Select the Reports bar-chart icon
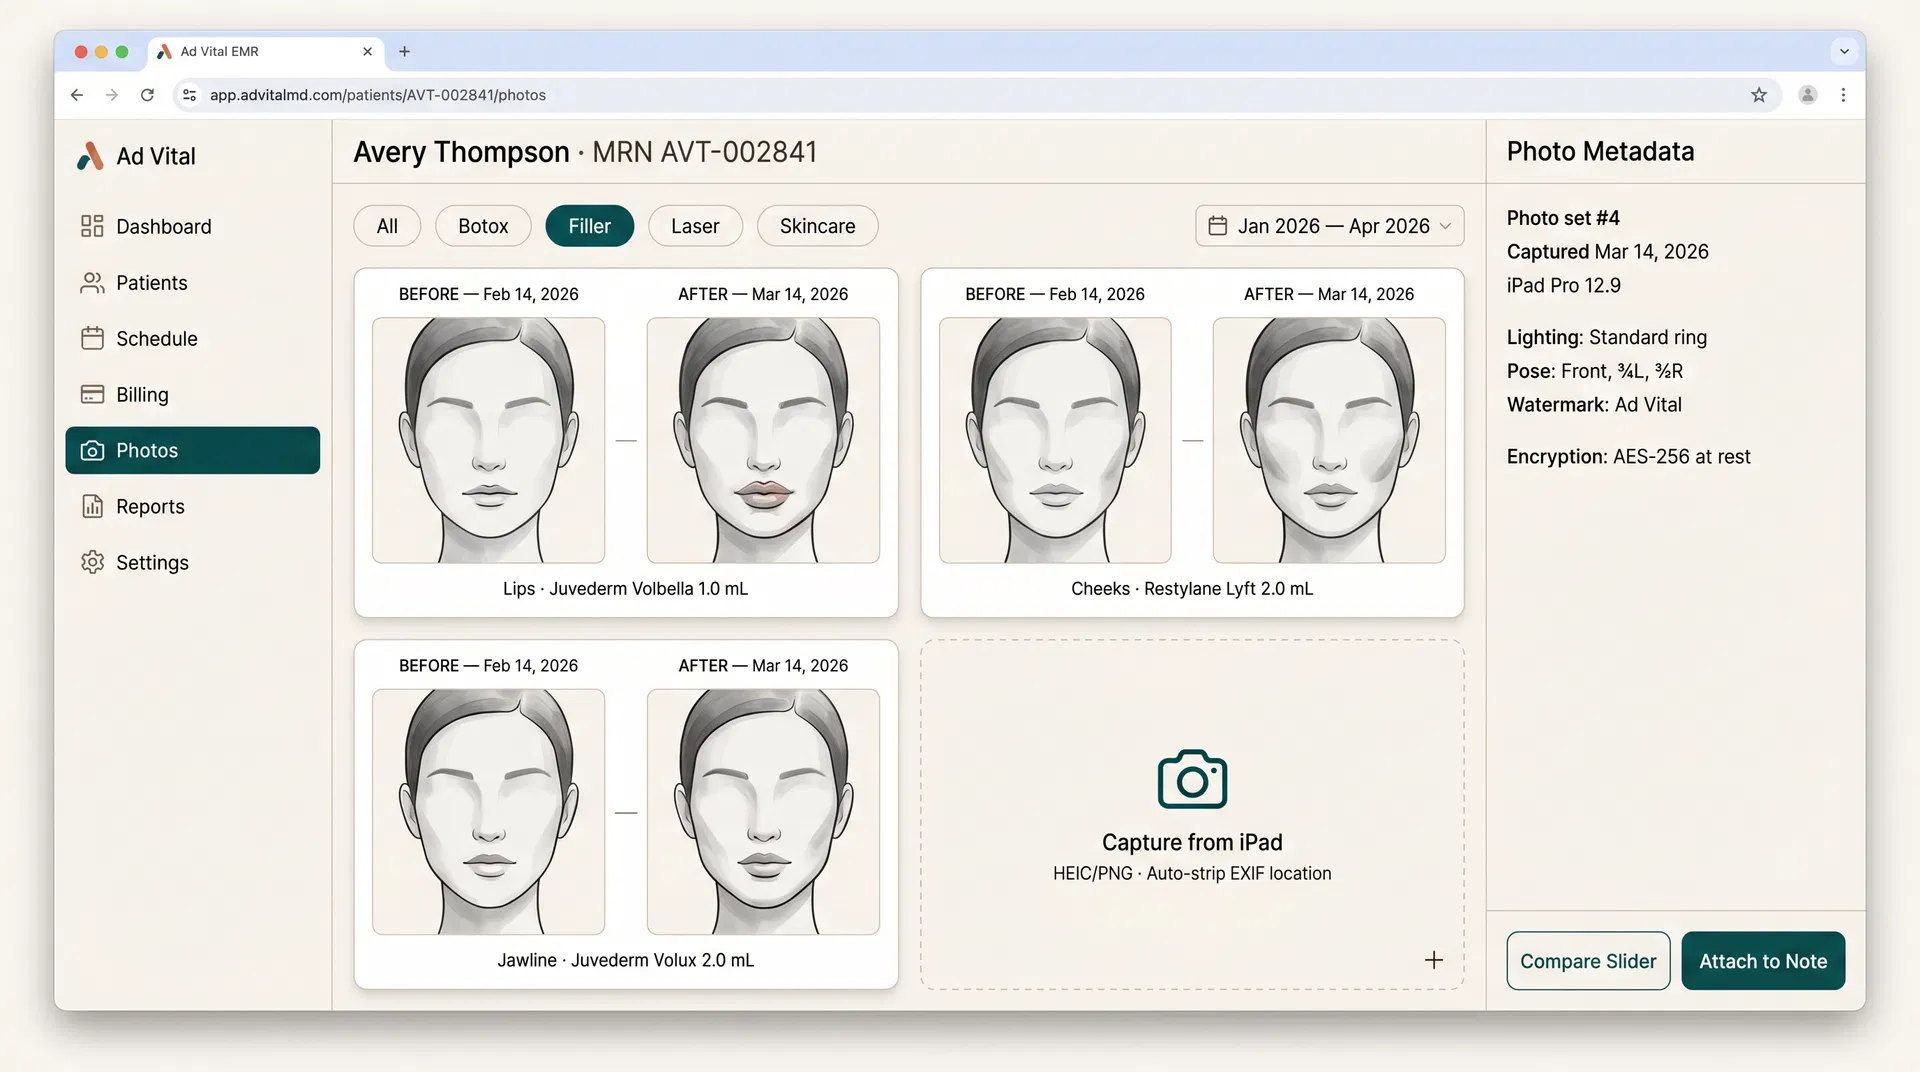This screenshot has height=1072, width=1920. click(x=92, y=506)
